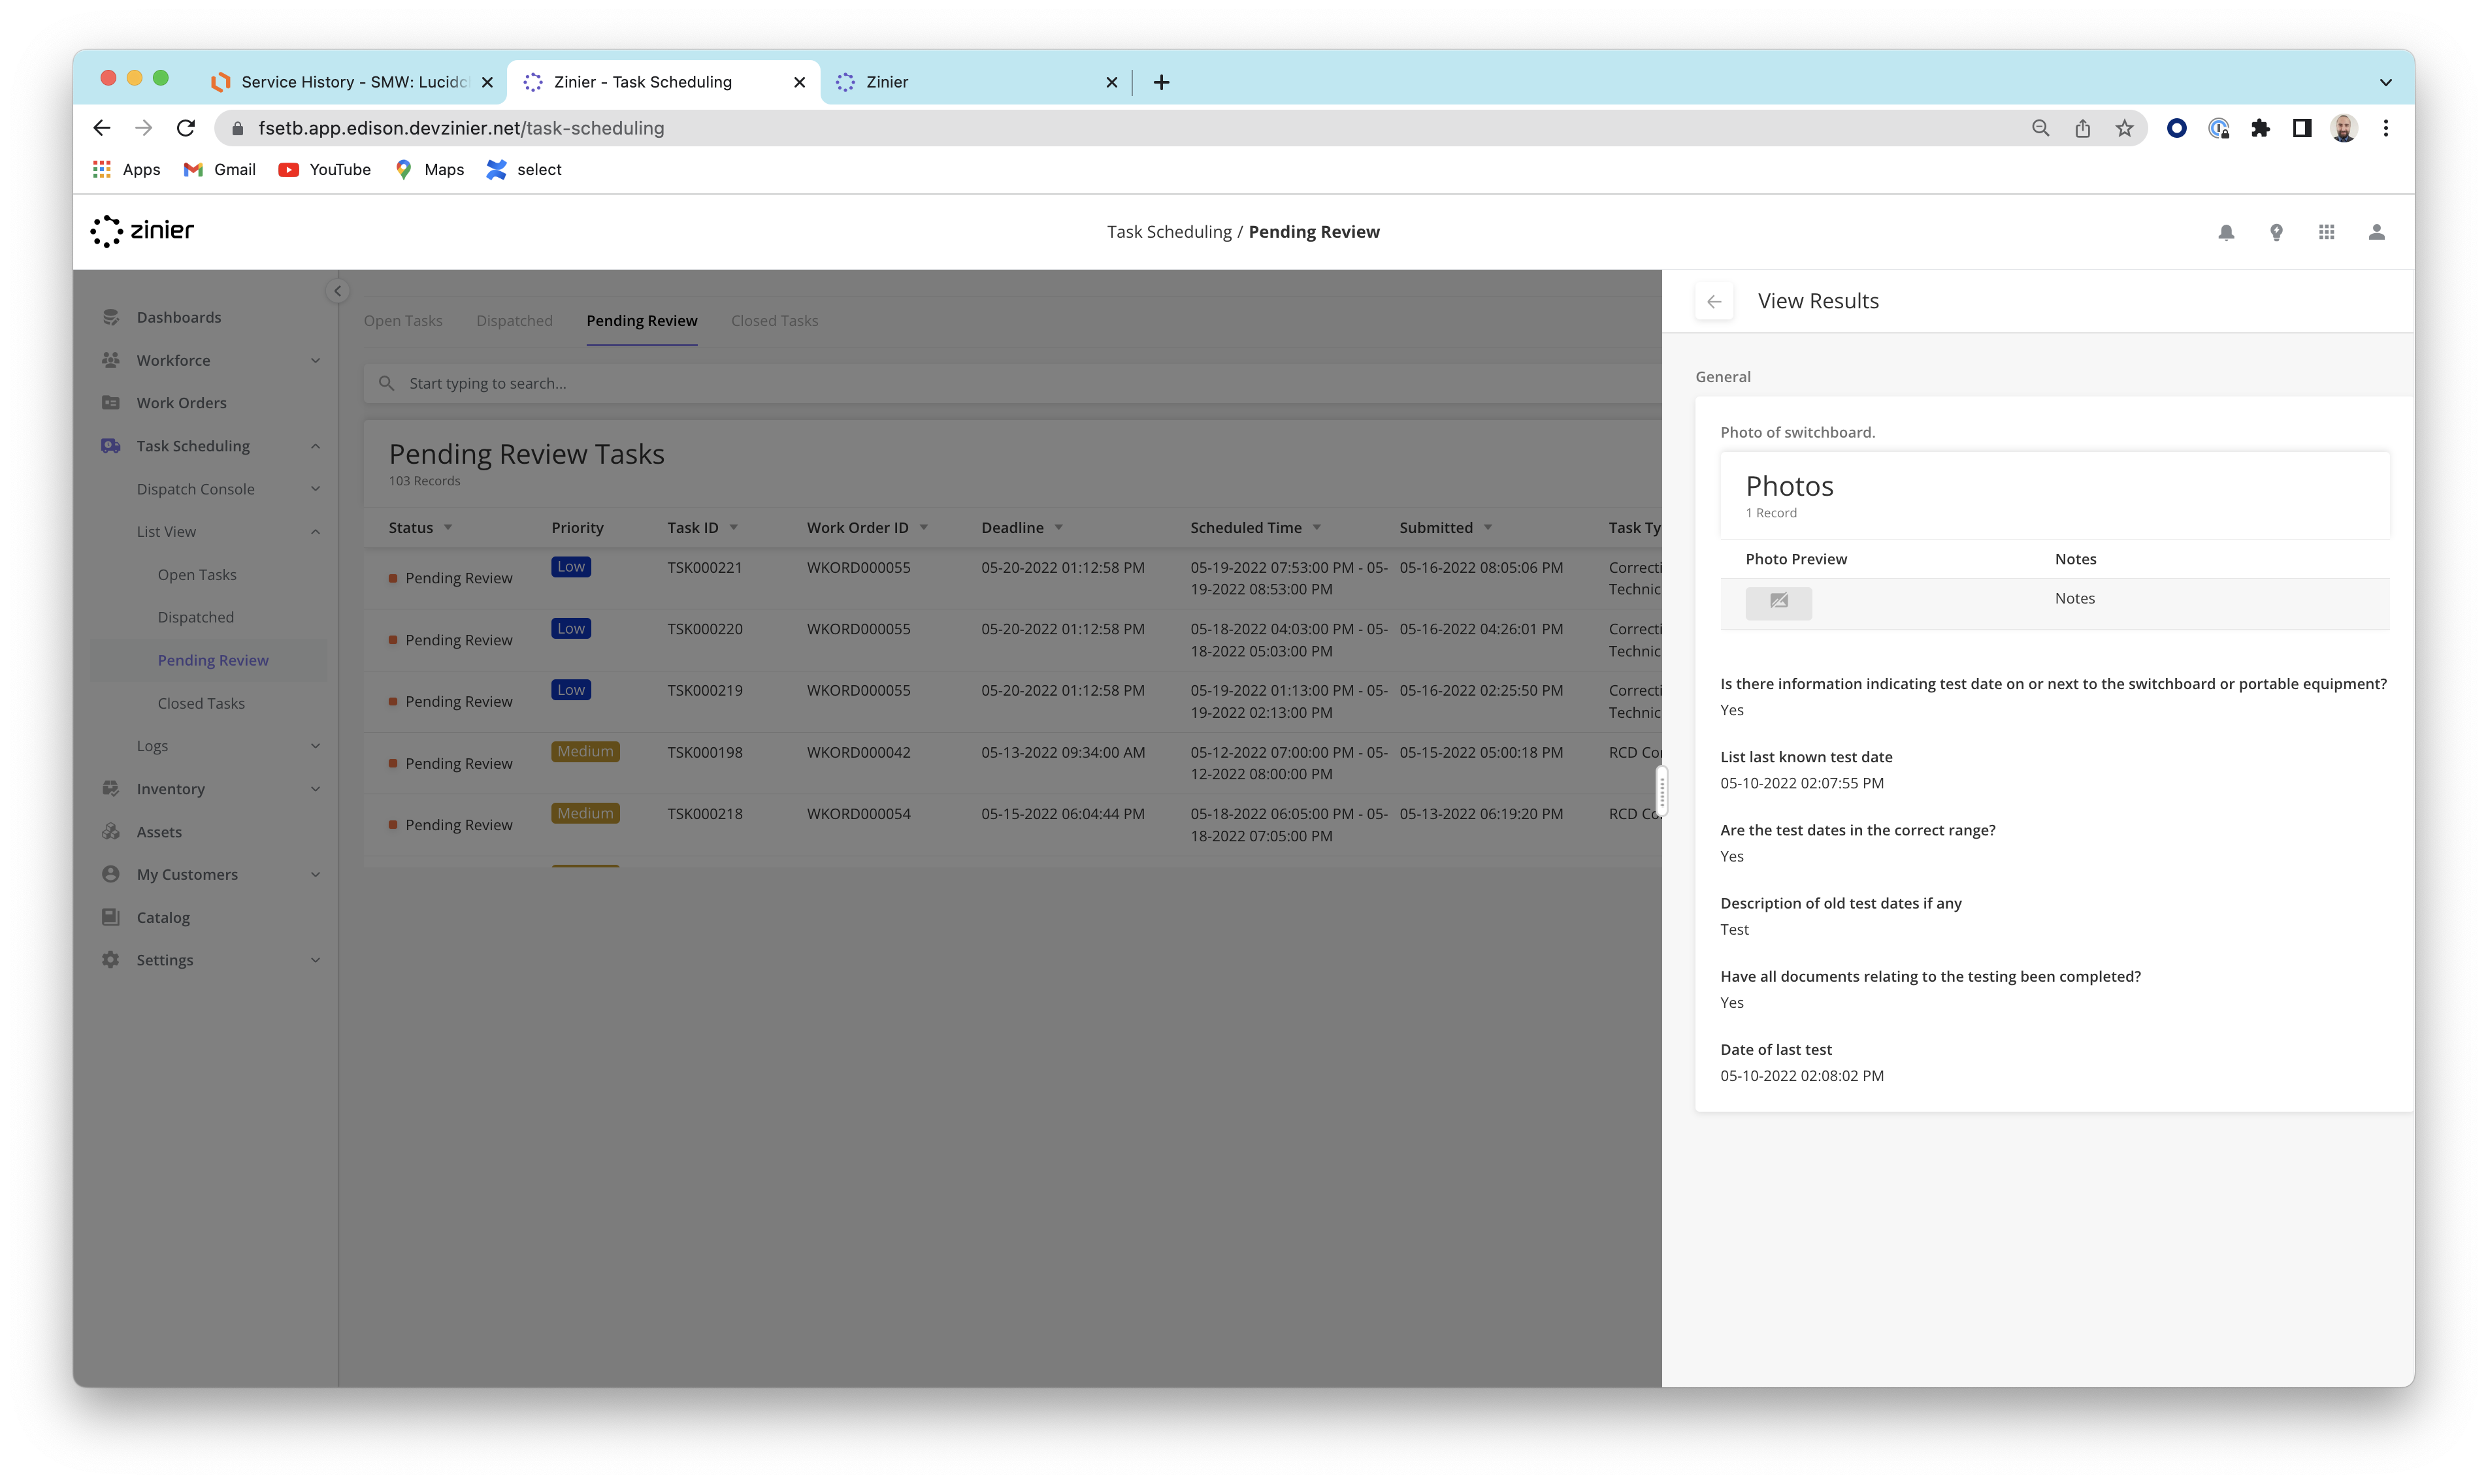Select Open Tasks in sidebar list
The image size is (2488, 1484).
pos(197,575)
